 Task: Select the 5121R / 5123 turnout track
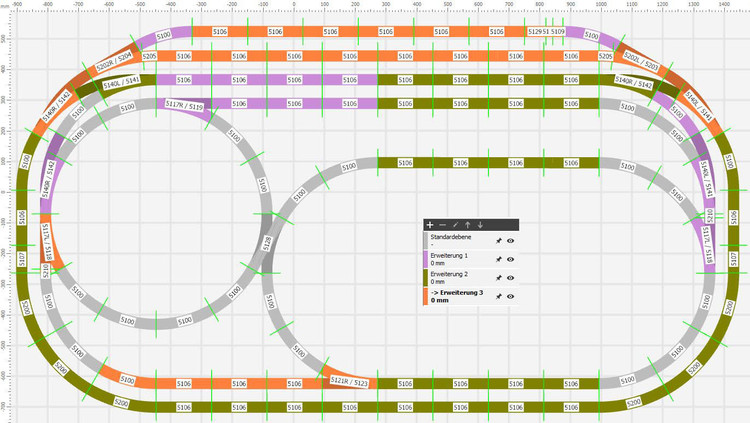(349, 381)
